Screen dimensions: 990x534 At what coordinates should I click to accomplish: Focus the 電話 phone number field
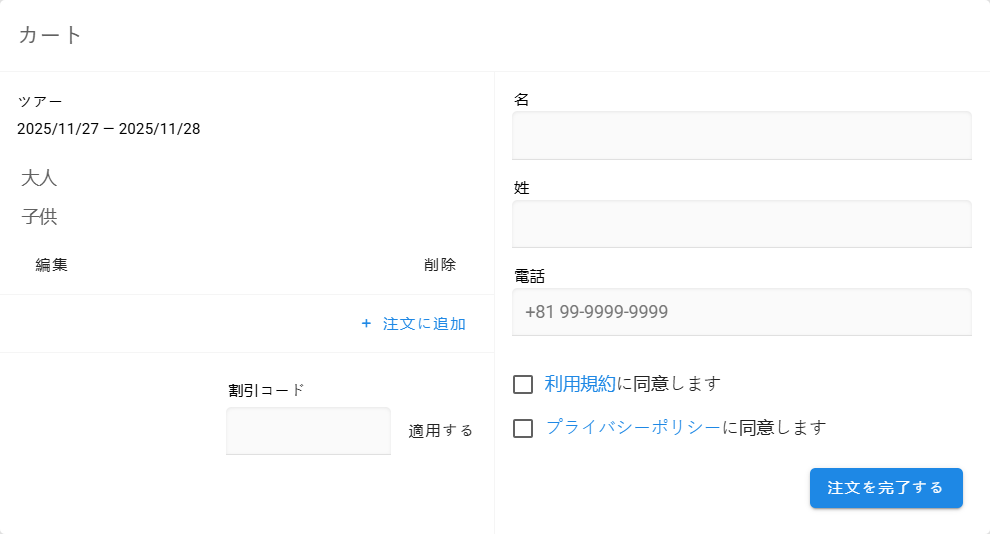click(741, 312)
